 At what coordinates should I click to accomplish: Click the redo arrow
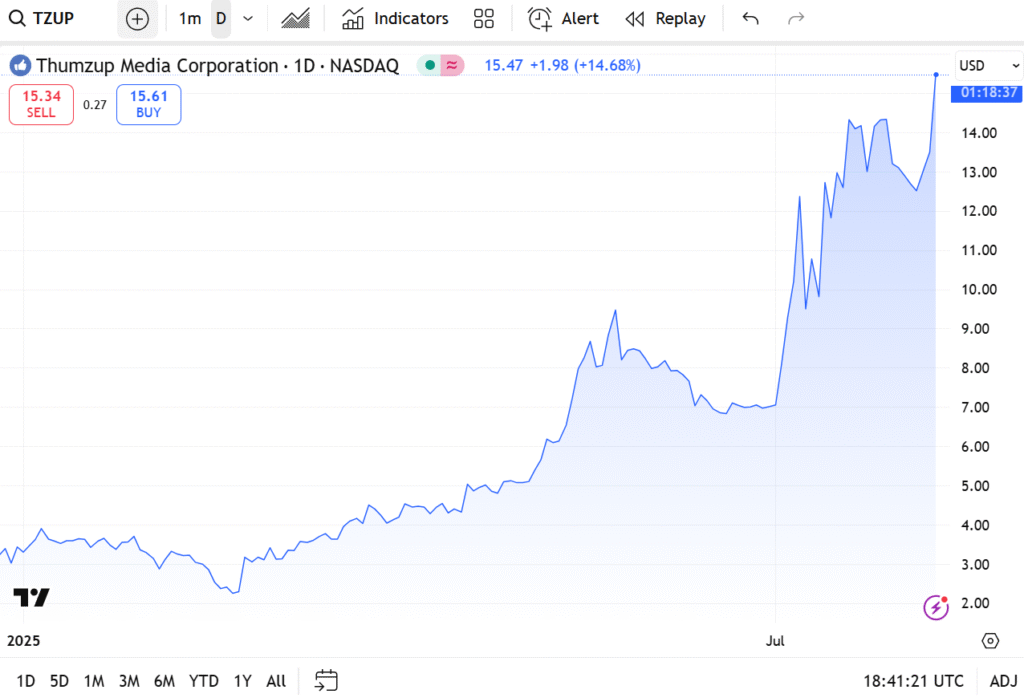(796, 18)
